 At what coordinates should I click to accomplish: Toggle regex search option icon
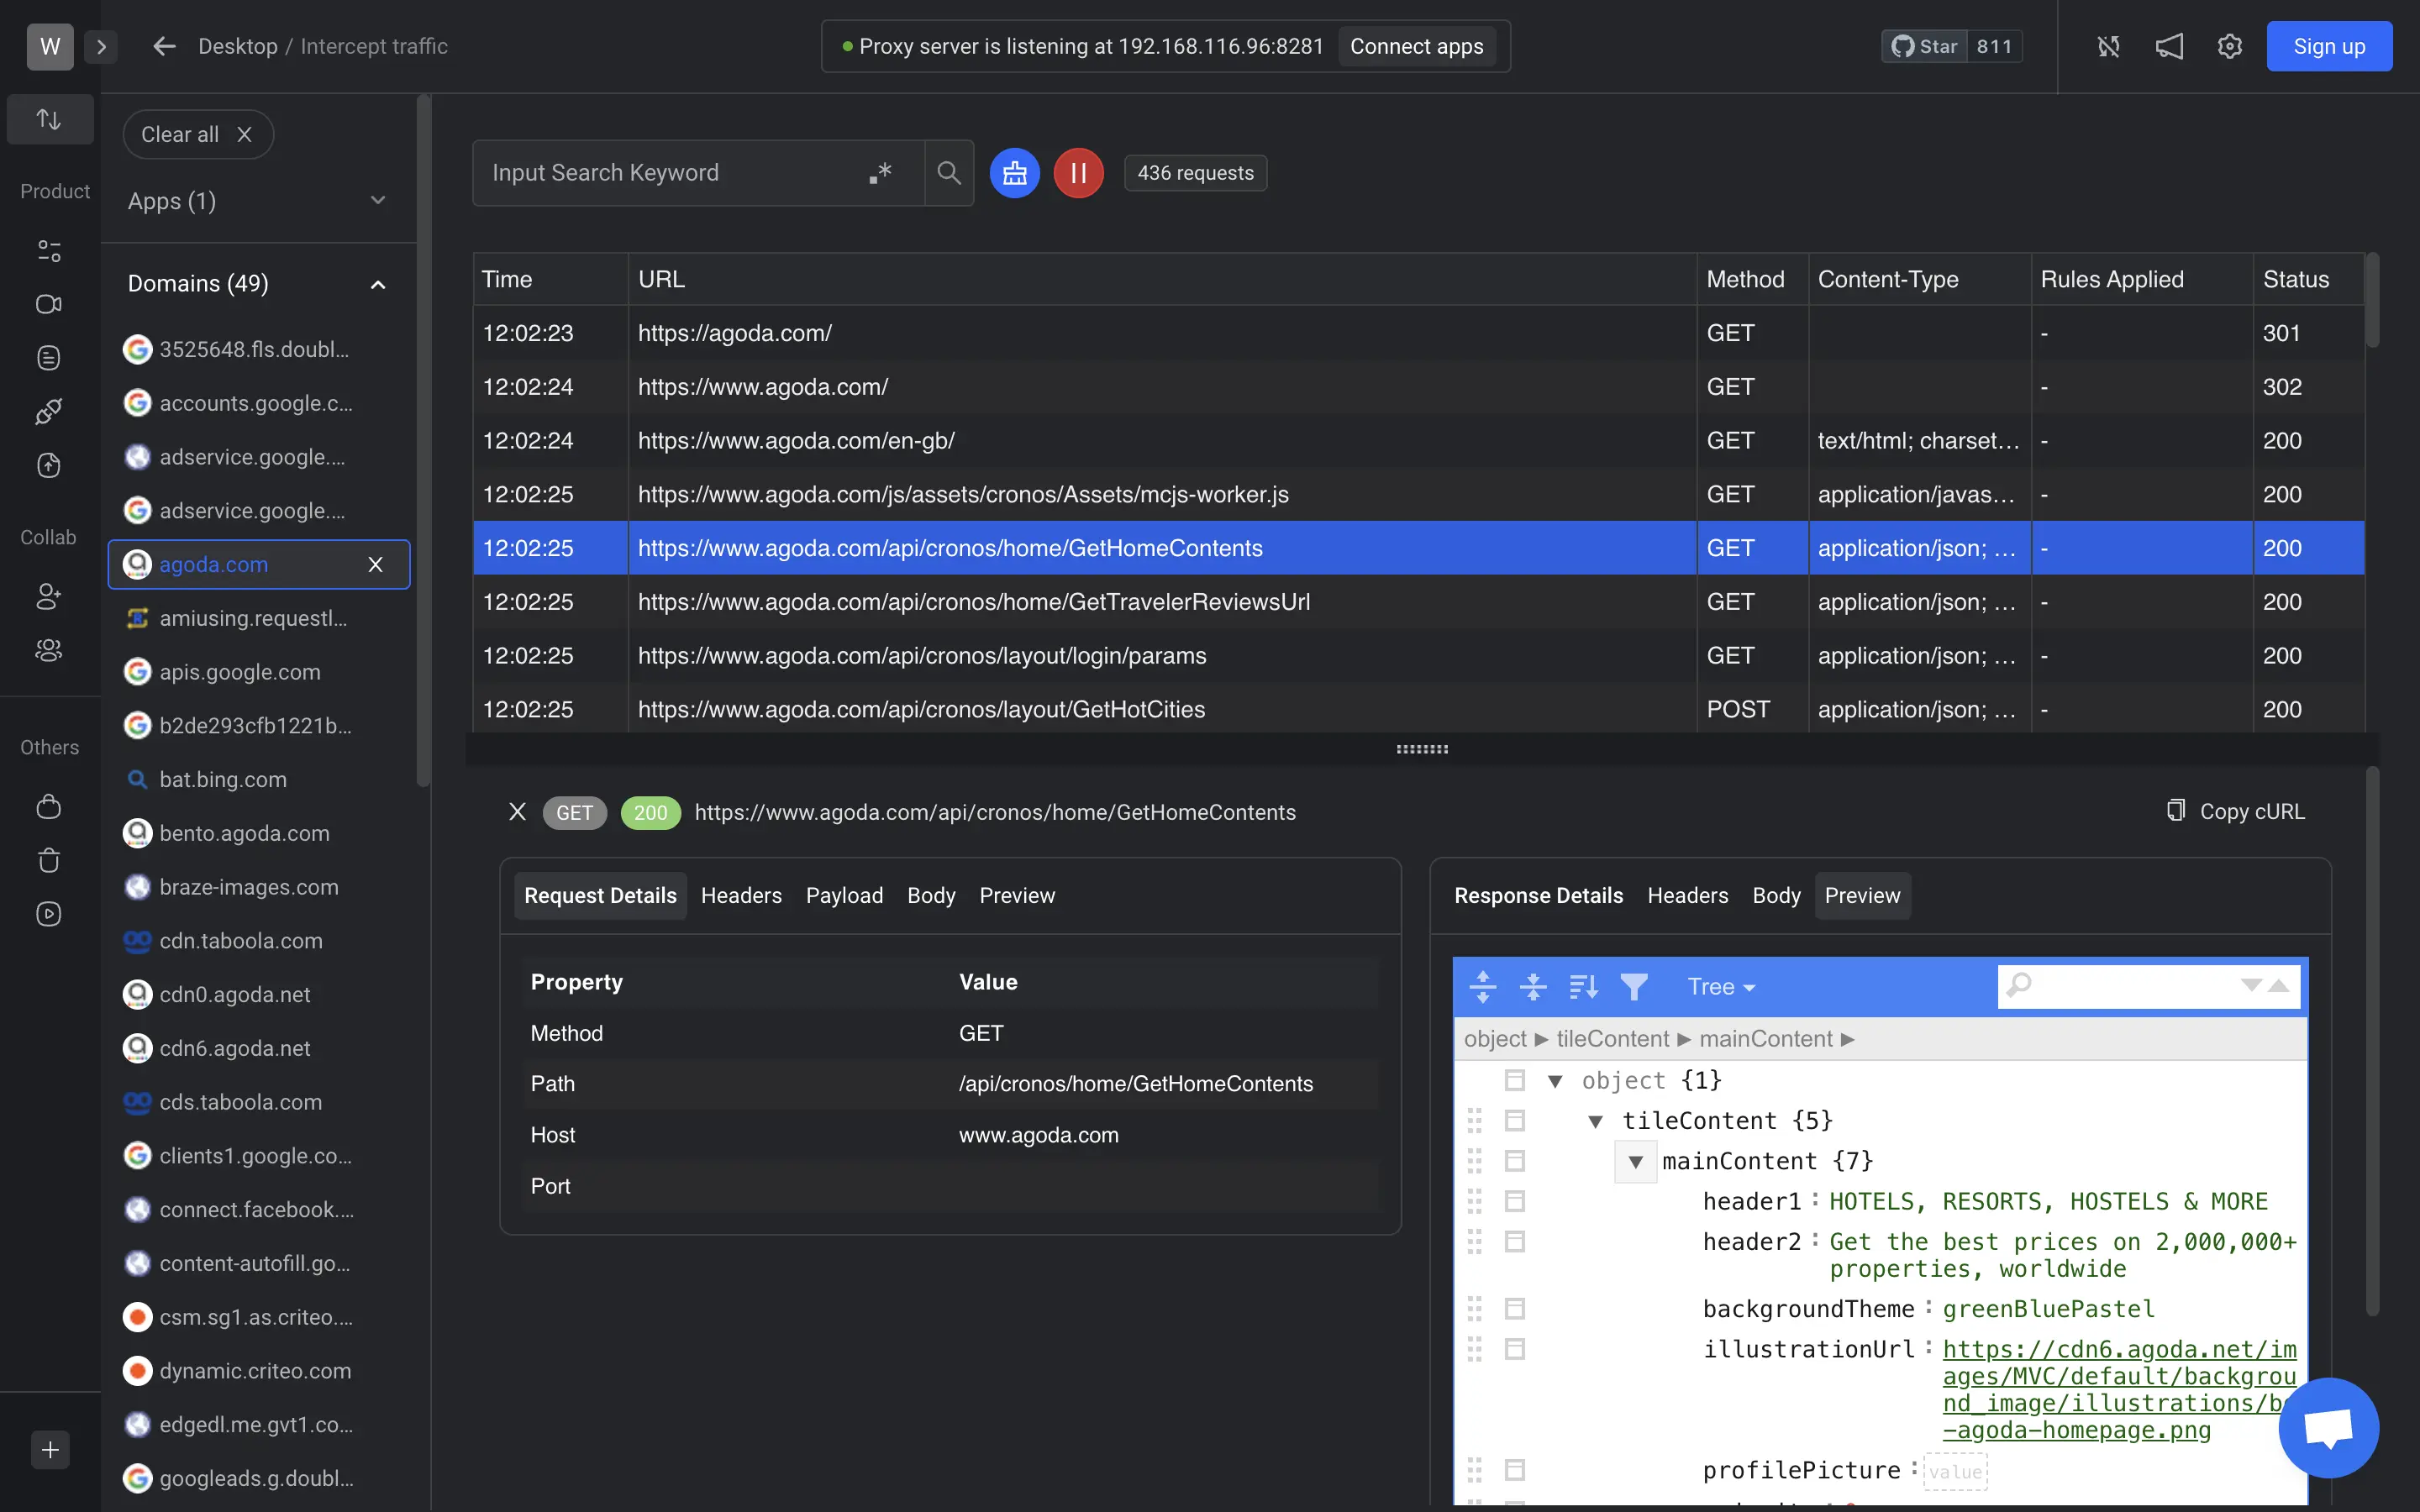880,173
